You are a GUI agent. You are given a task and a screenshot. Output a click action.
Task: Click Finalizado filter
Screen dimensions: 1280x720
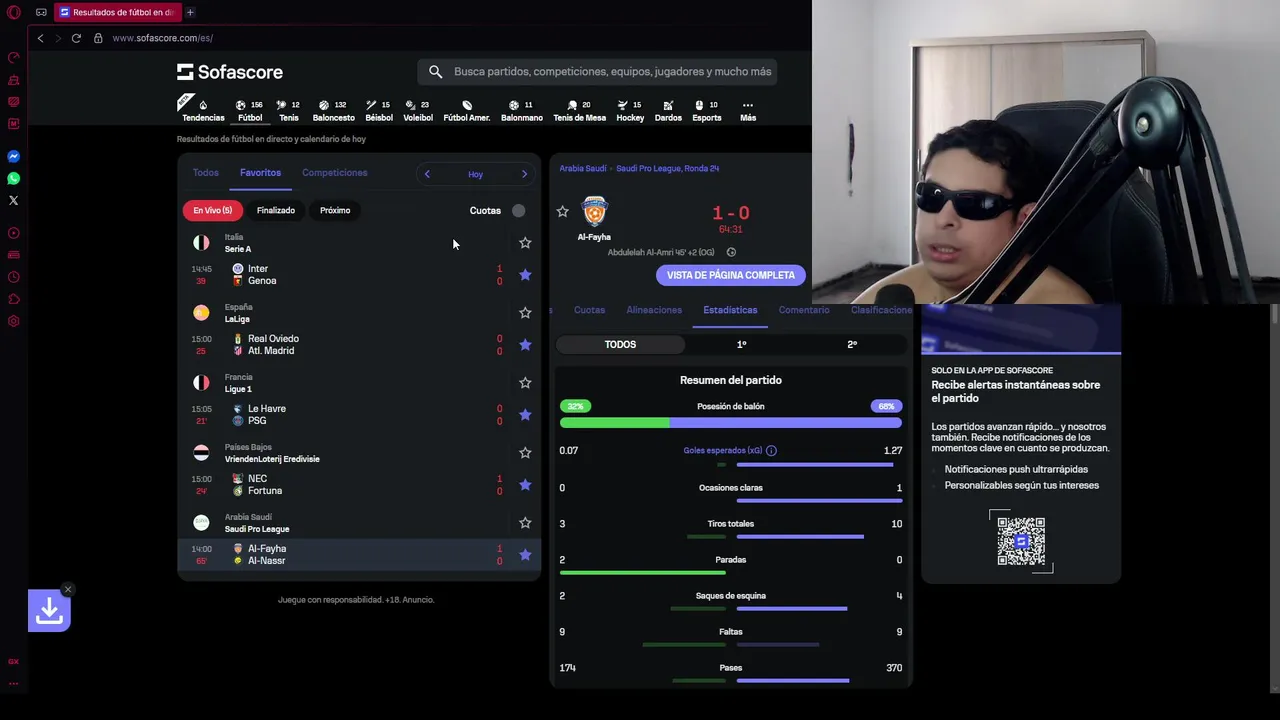click(x=276, y=210)
